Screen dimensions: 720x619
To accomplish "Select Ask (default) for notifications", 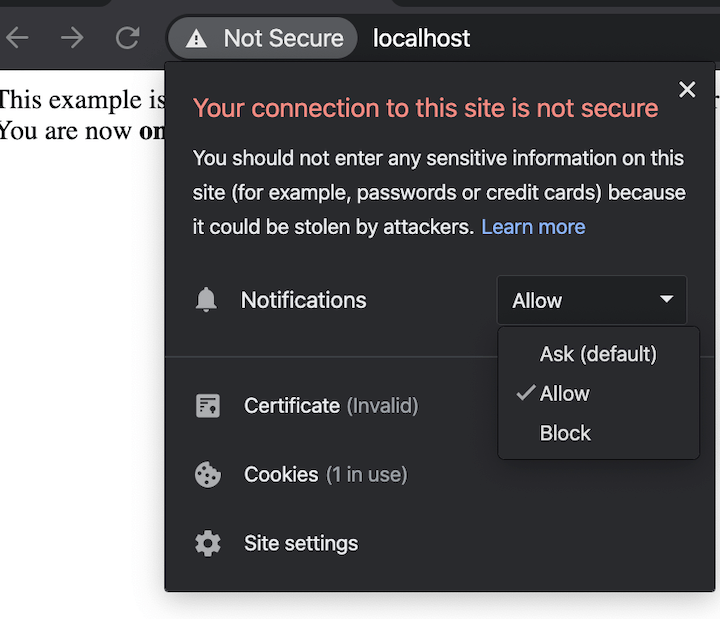I will [598, 354].
